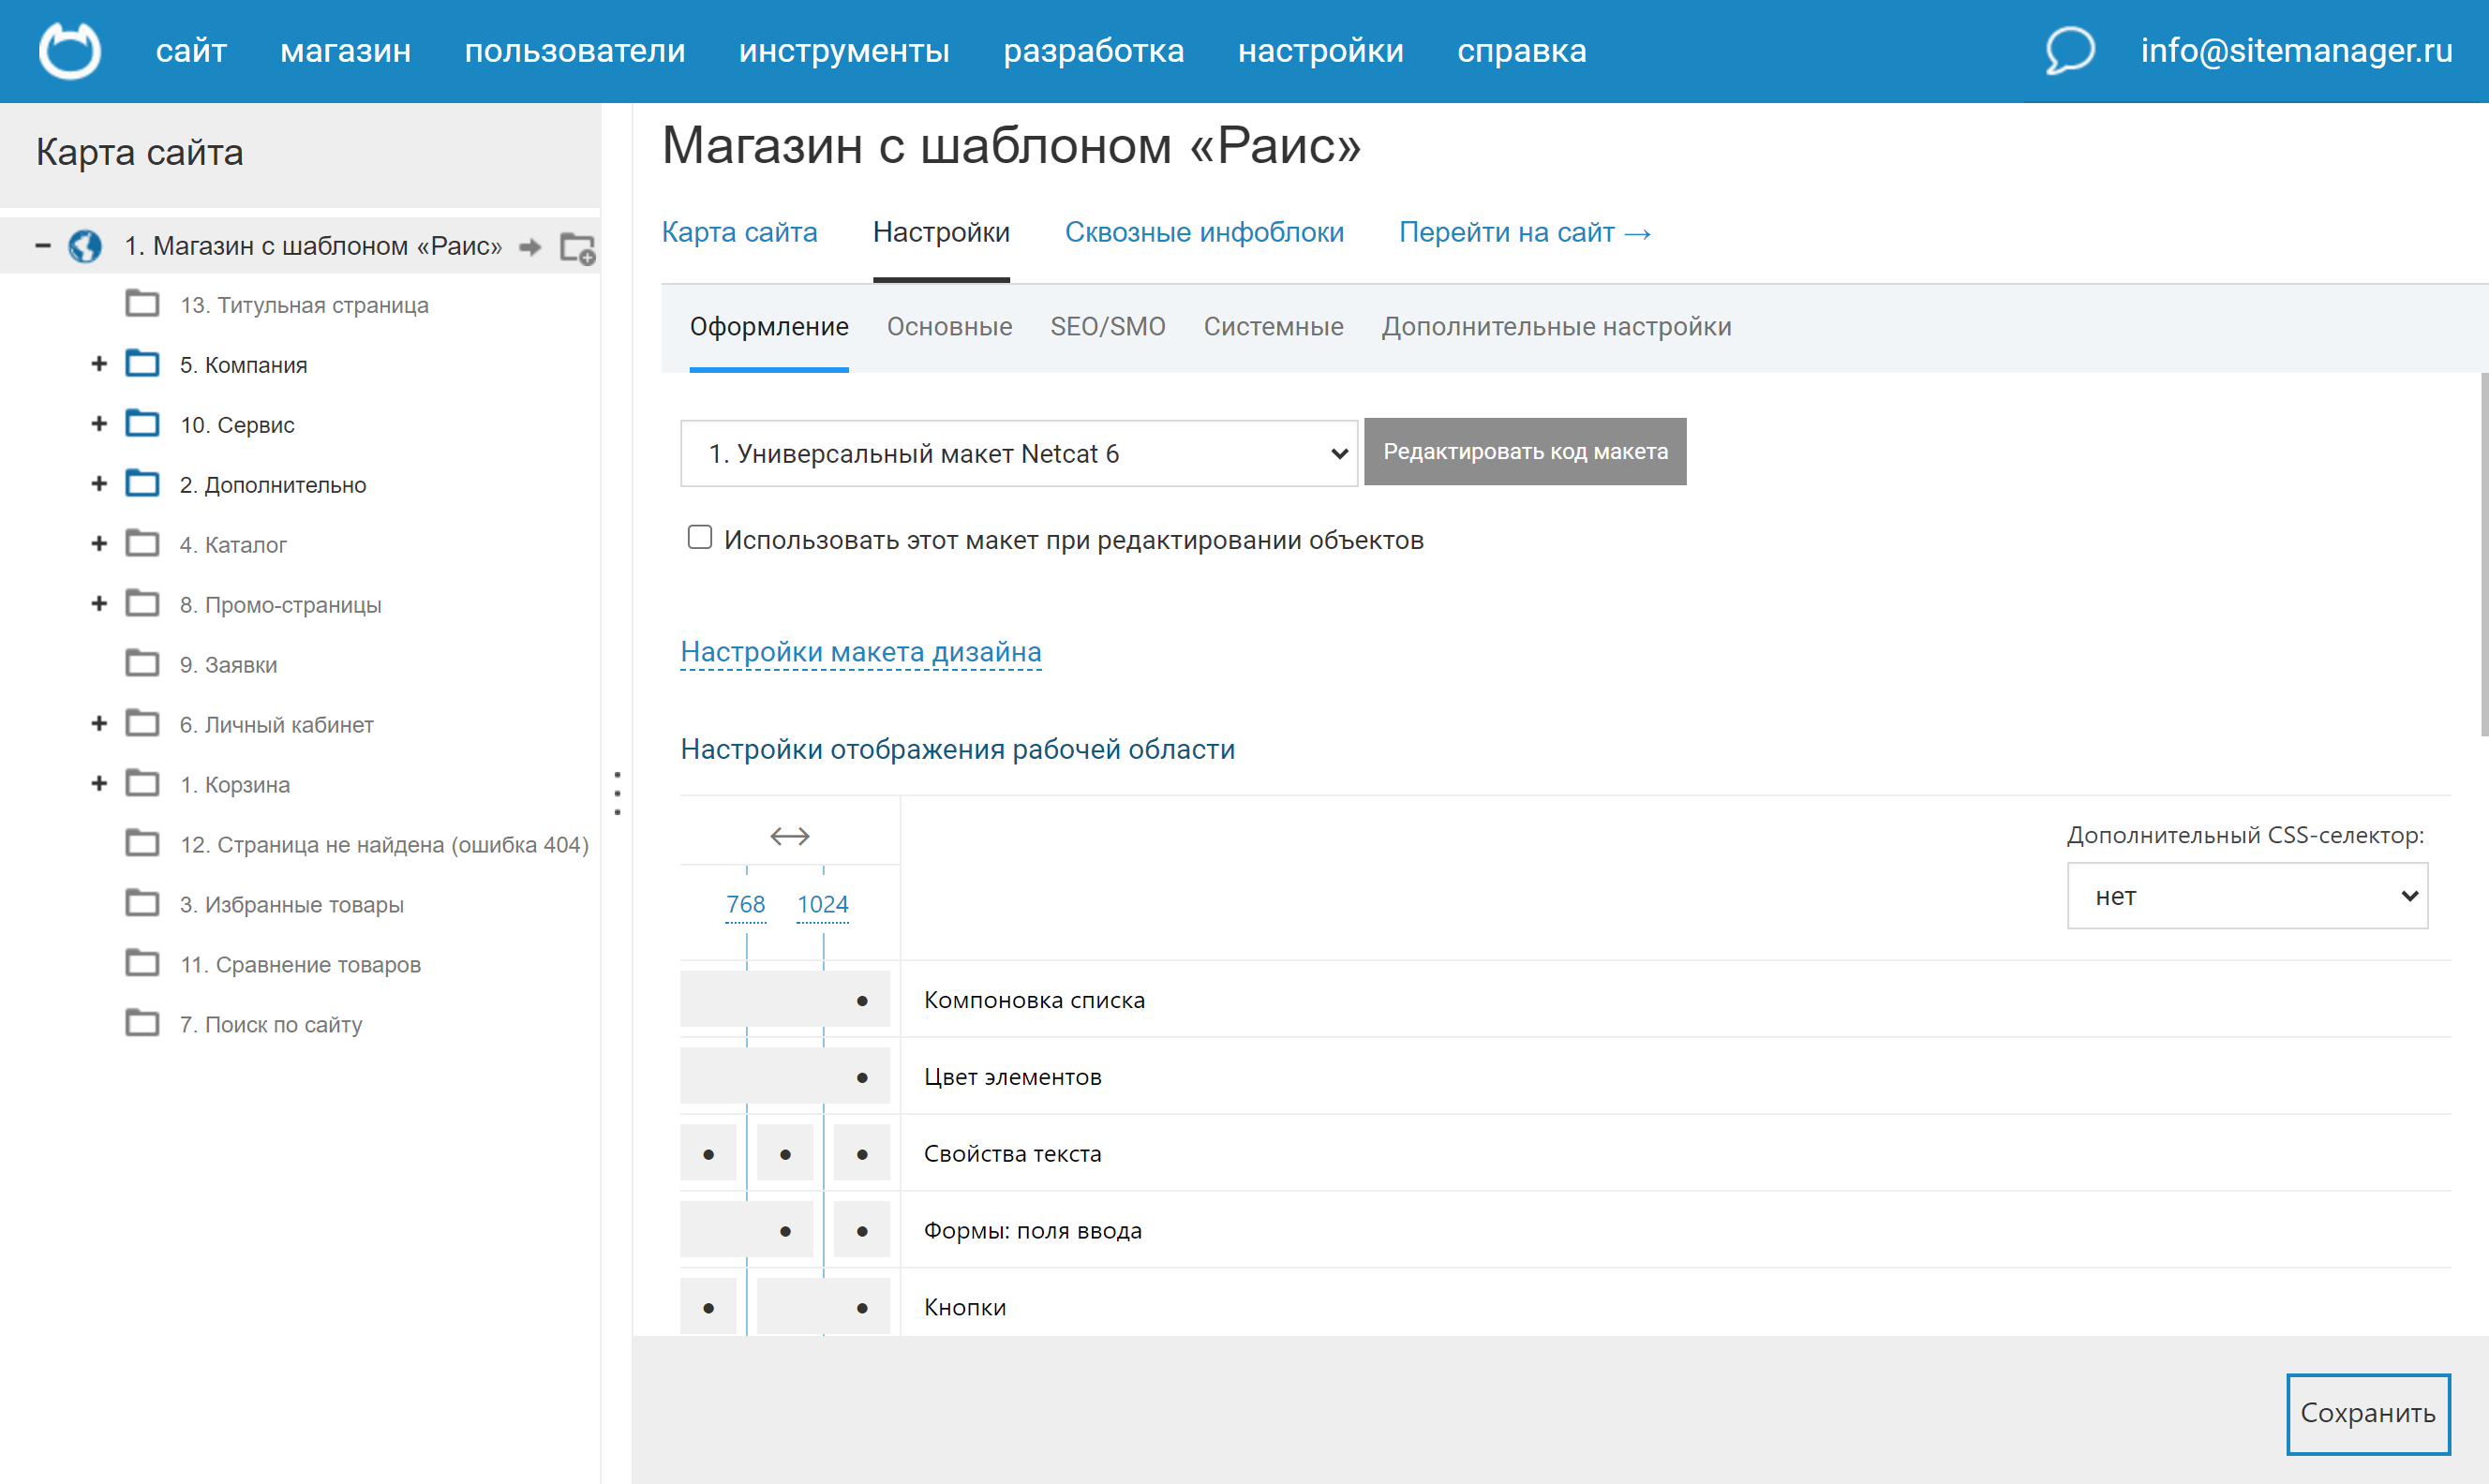
Task: Switch to the SEO/SMO tab
Action: (x=1107, y=327)
